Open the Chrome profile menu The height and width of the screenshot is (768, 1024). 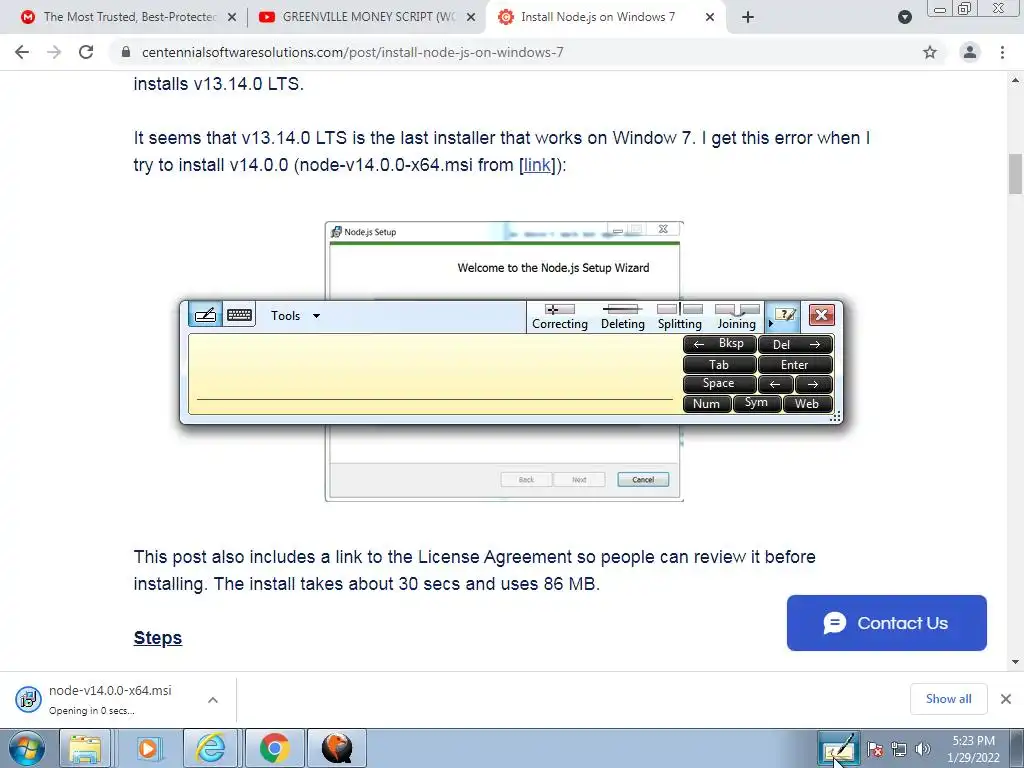tap(970, 52)
